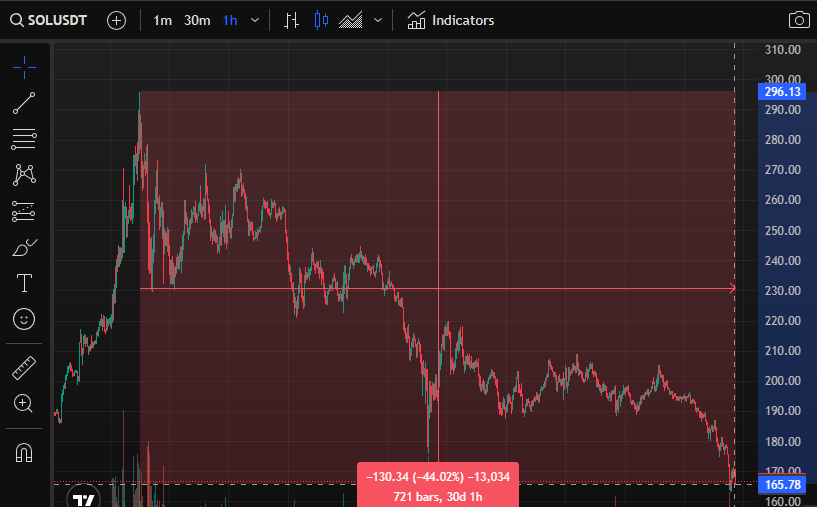Select the ruler measure tool
Viewport: 817px width, 507px height.
coord(24,368)
